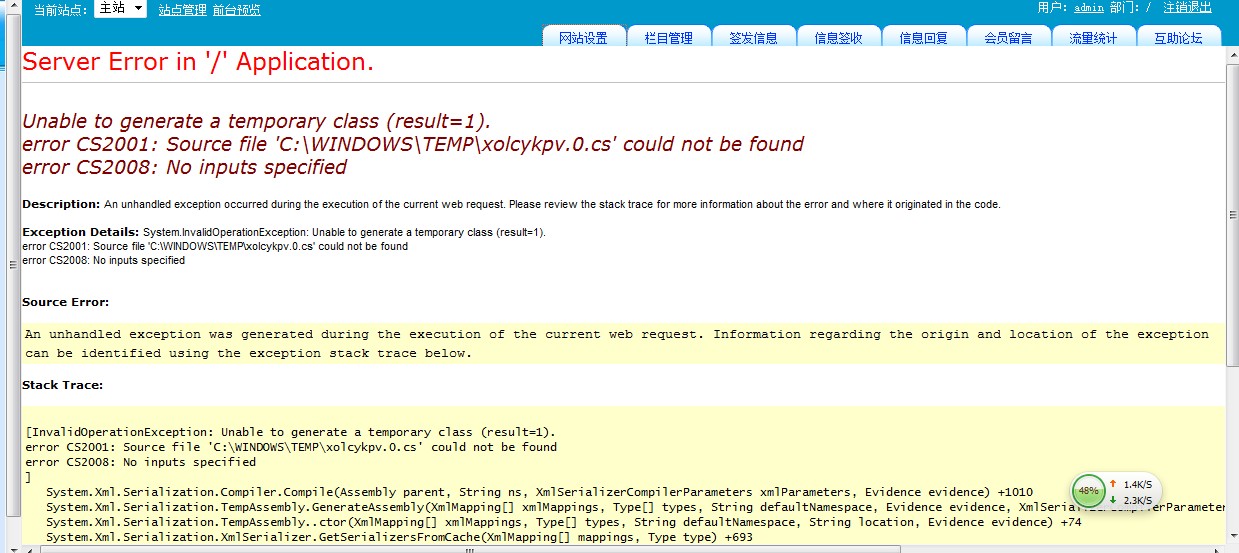
Task: Go to the 信息签收 tab
Action: pyautogui.click(x=839, y=38)
